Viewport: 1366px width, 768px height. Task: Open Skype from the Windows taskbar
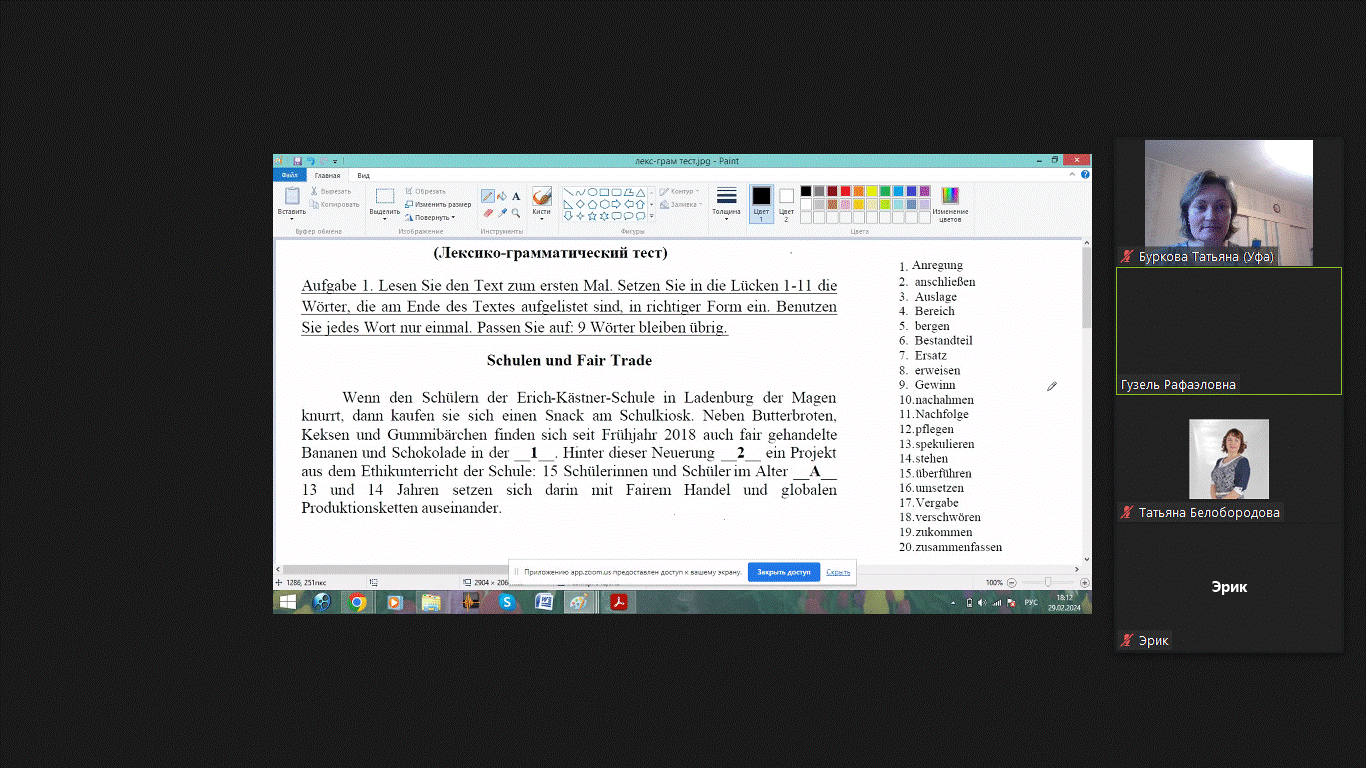[x=507, y=602]
